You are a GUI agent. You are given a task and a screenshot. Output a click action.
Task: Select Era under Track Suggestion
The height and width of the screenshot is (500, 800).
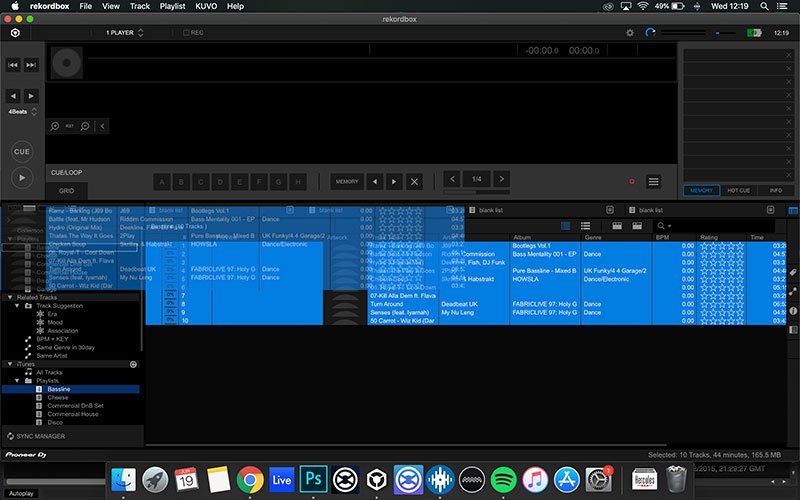(52, 314)
